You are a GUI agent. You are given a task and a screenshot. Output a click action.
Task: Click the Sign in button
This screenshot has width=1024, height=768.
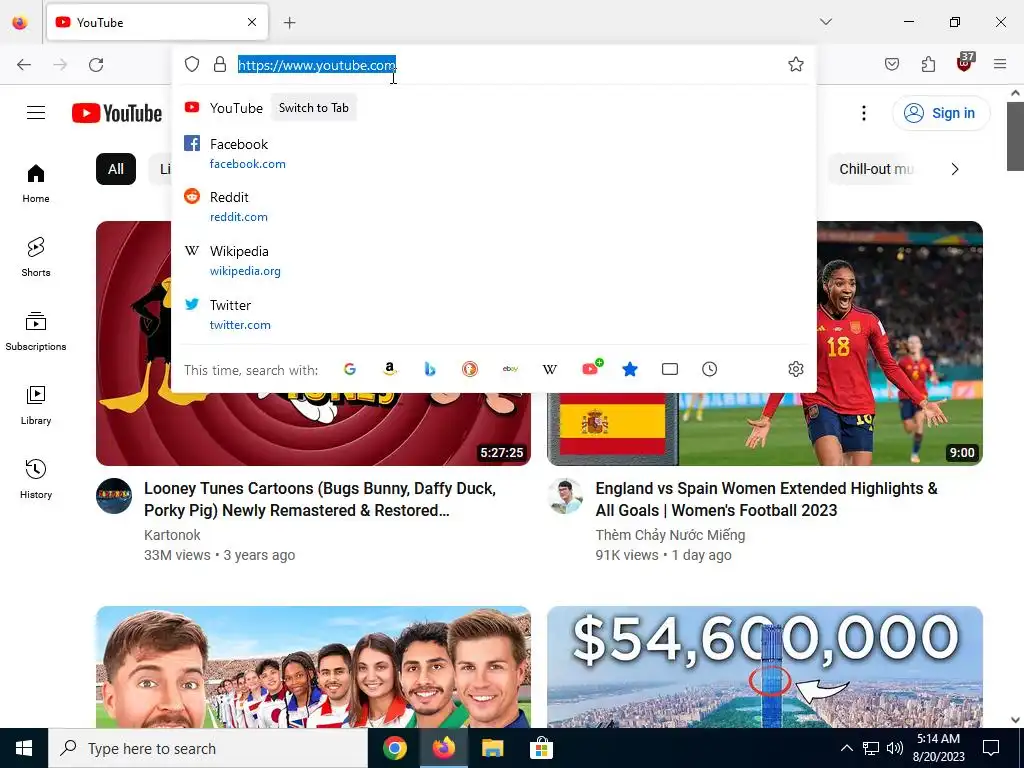click(x=941, y=113)
